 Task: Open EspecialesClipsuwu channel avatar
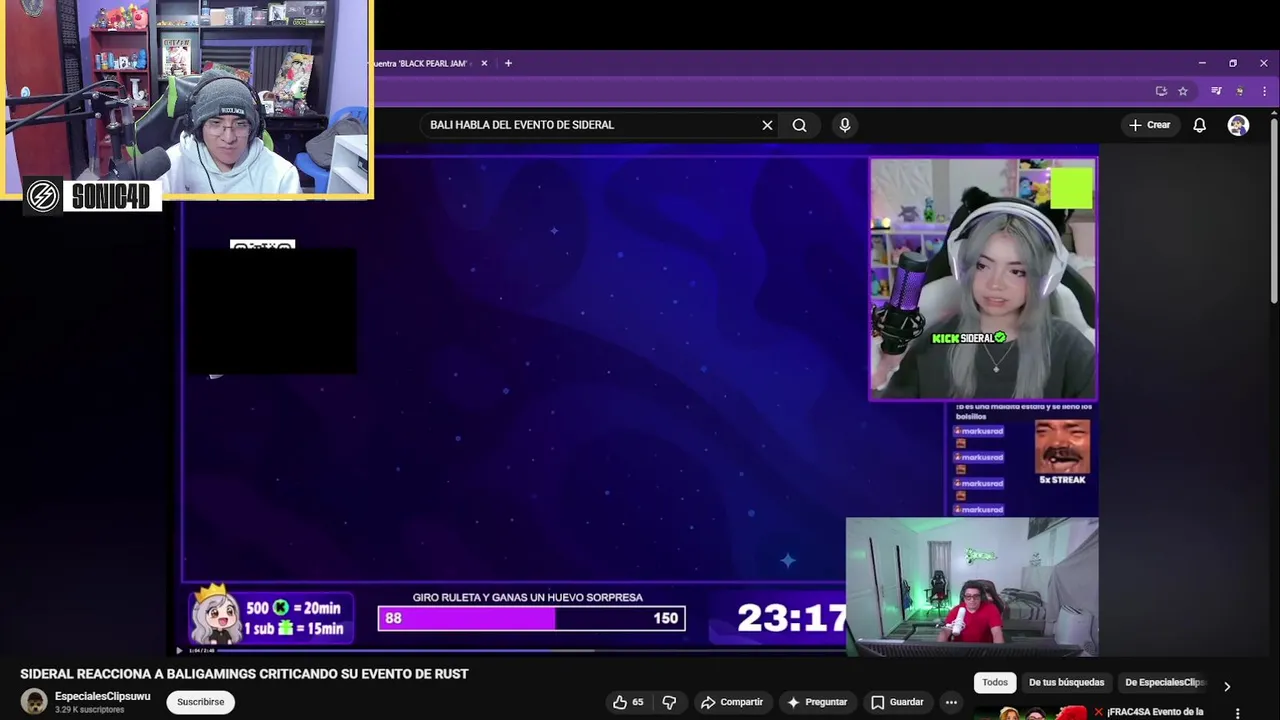34,701
